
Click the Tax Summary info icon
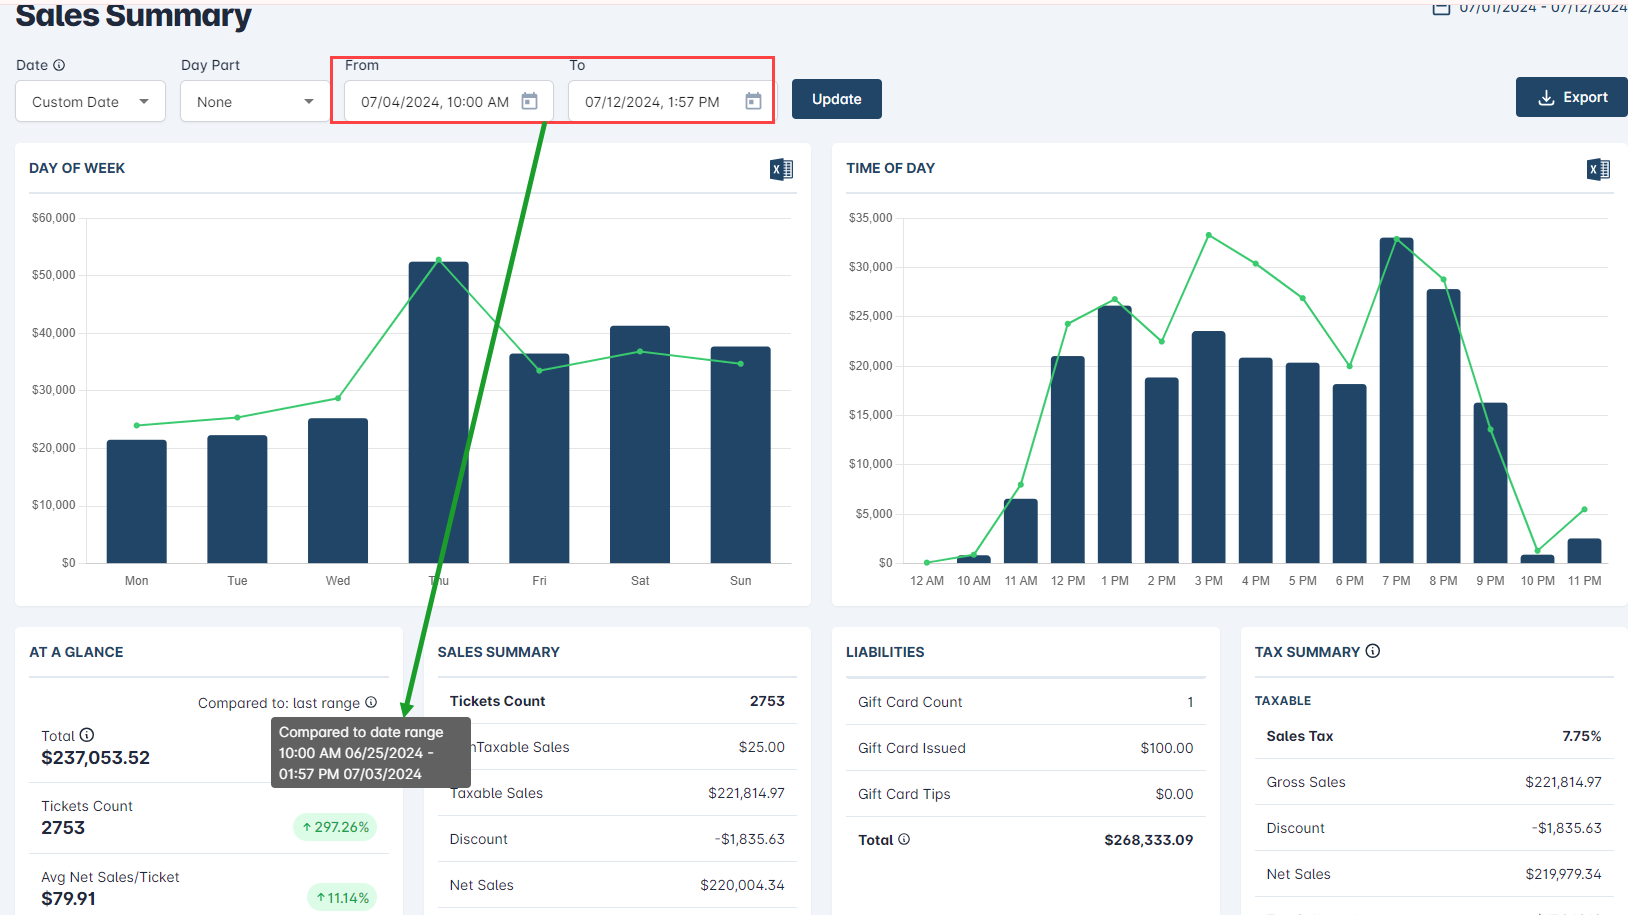click(1373, 651)
